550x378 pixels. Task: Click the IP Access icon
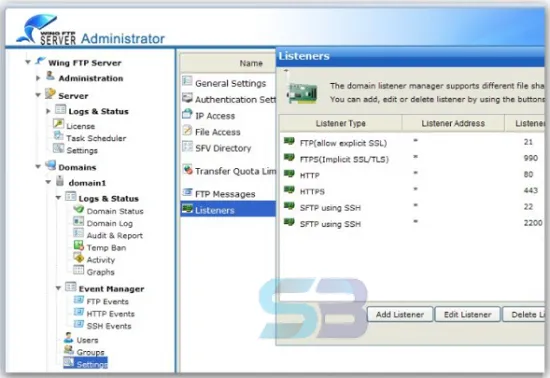point(187,113)
